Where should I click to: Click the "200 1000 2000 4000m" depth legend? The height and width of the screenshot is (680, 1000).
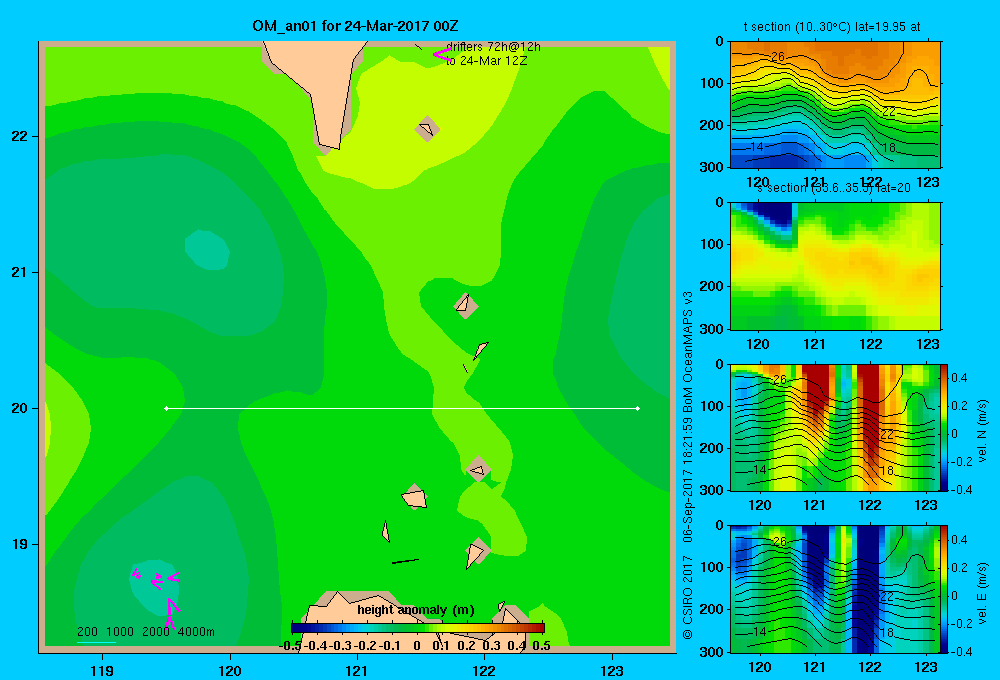click(x=145, y=632)
